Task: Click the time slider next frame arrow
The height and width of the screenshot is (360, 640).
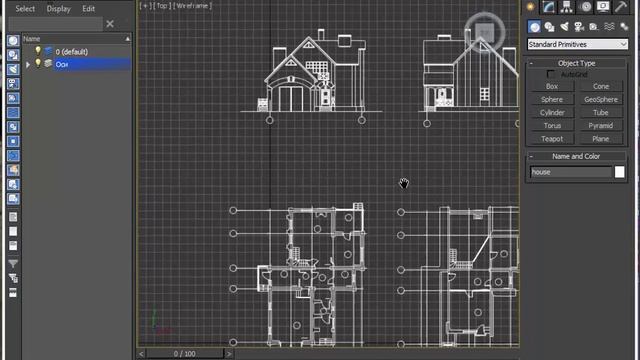Action: pyautogui.click(x=229, y=354)
